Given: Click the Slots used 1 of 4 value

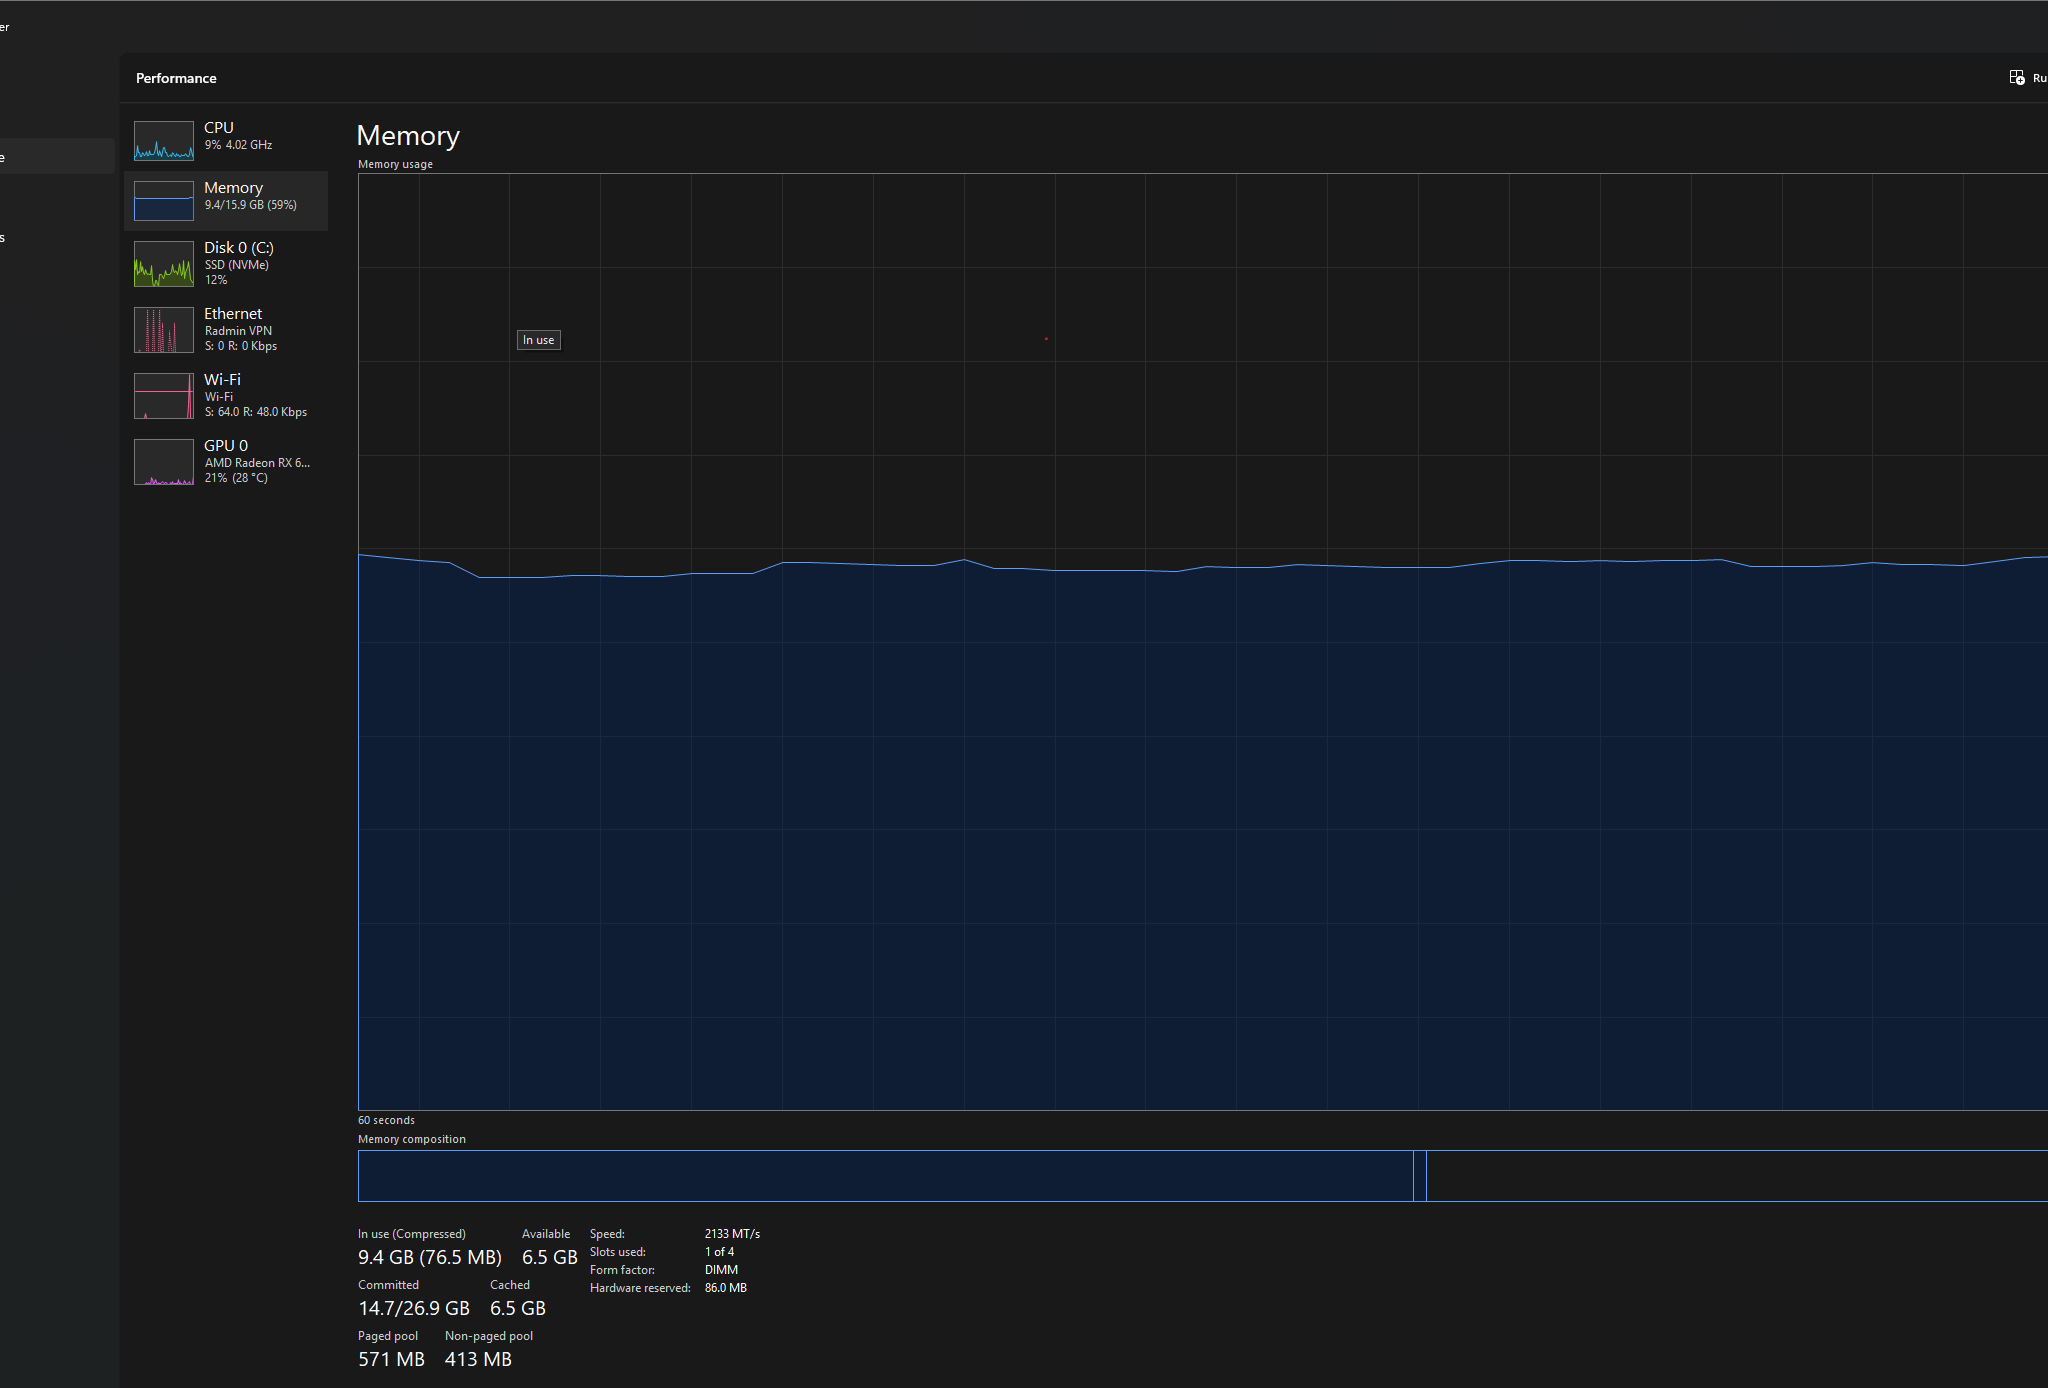Looking at the screenshot, I should pyautogui.click(x=719, y=1252).
